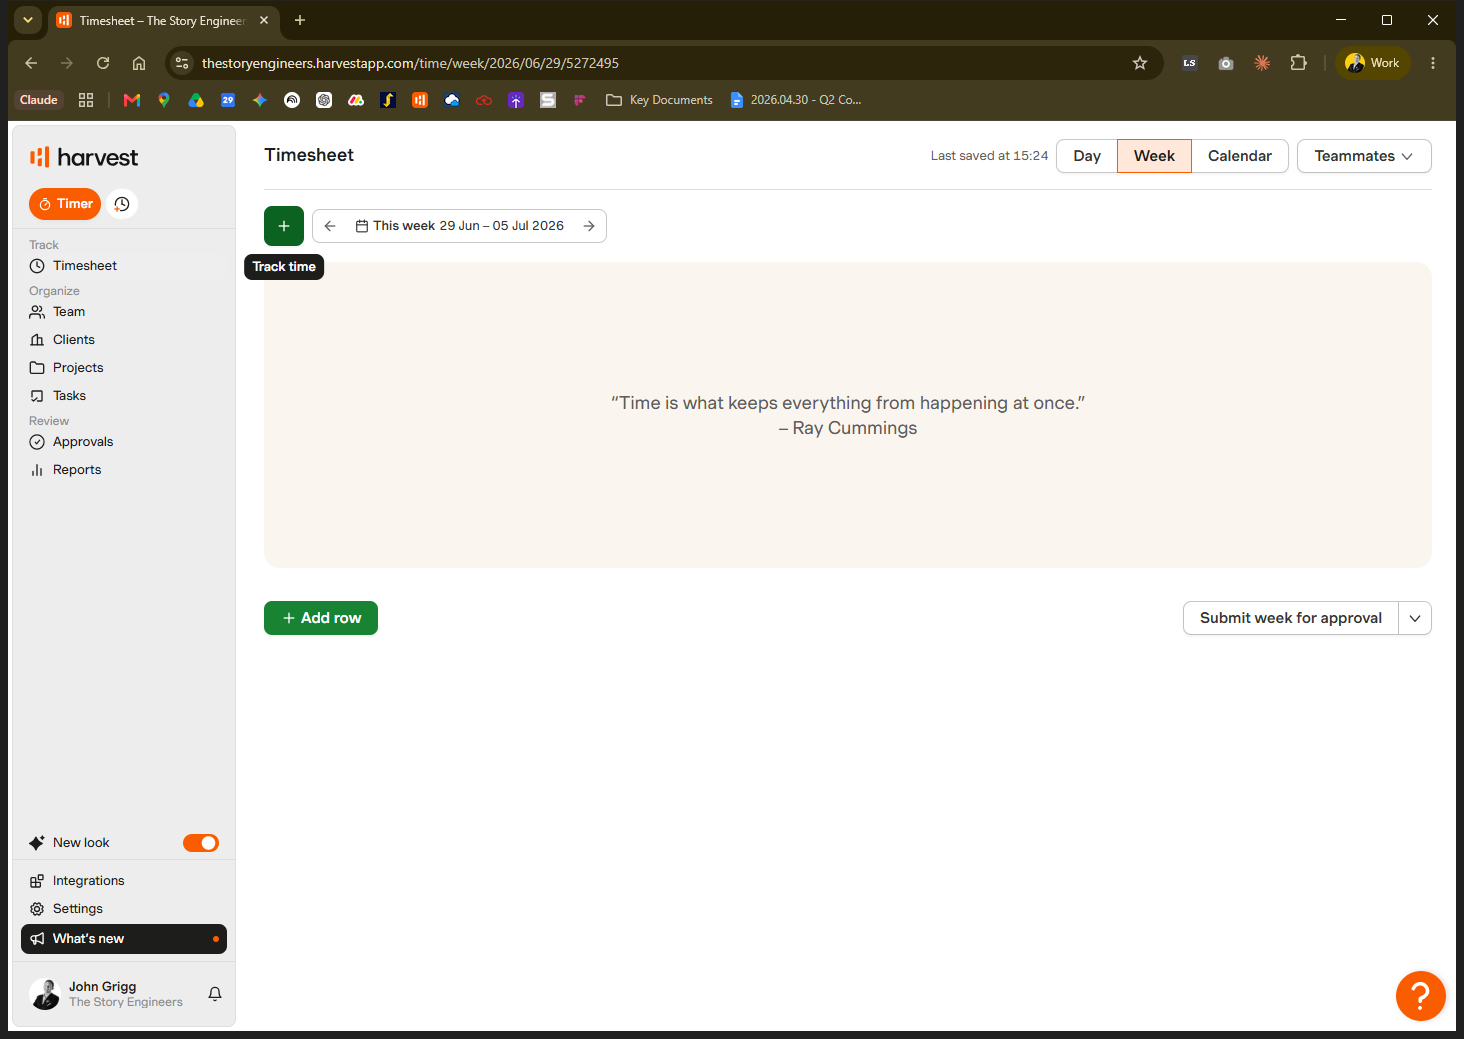This screenshot has width=1464, height=1039.
Task: Open site information icon in address bar
Action: click(182, 63)
